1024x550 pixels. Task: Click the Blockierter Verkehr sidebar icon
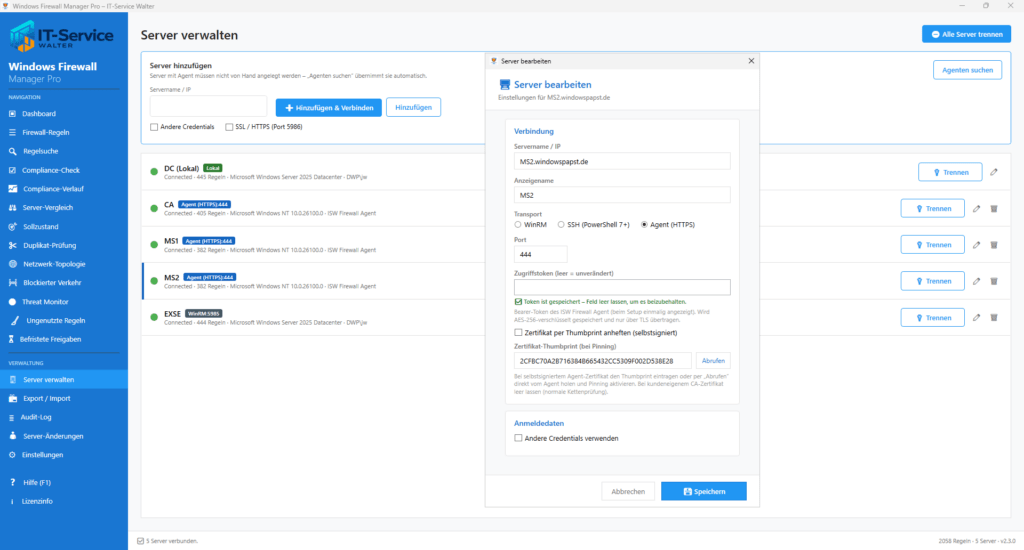(12, 283)
